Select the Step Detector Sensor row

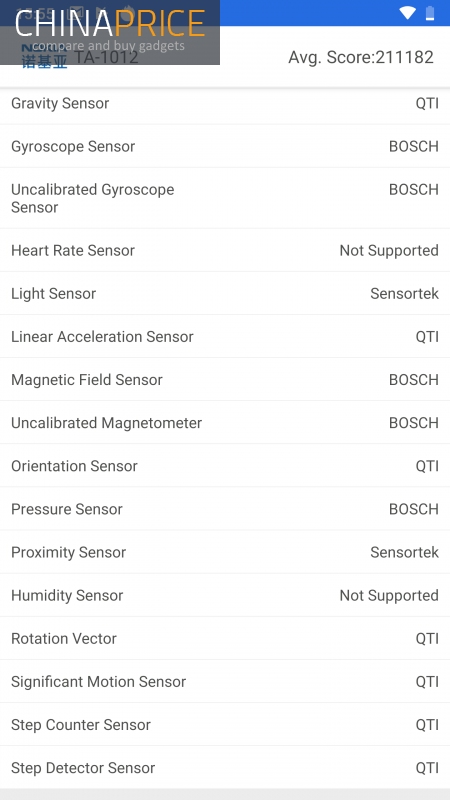point(225,768)
